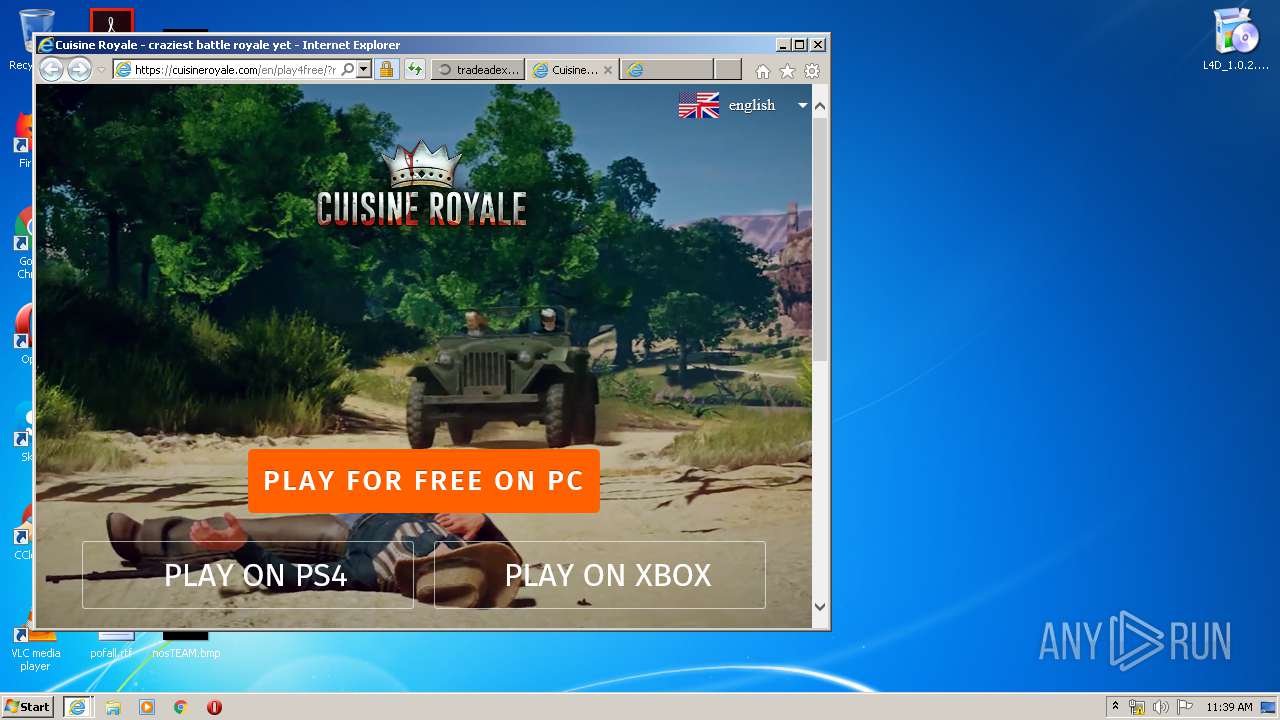This screenshot has height=720, width=1280.
Task: View the security lock icon report
Action: tap(386, 69)
